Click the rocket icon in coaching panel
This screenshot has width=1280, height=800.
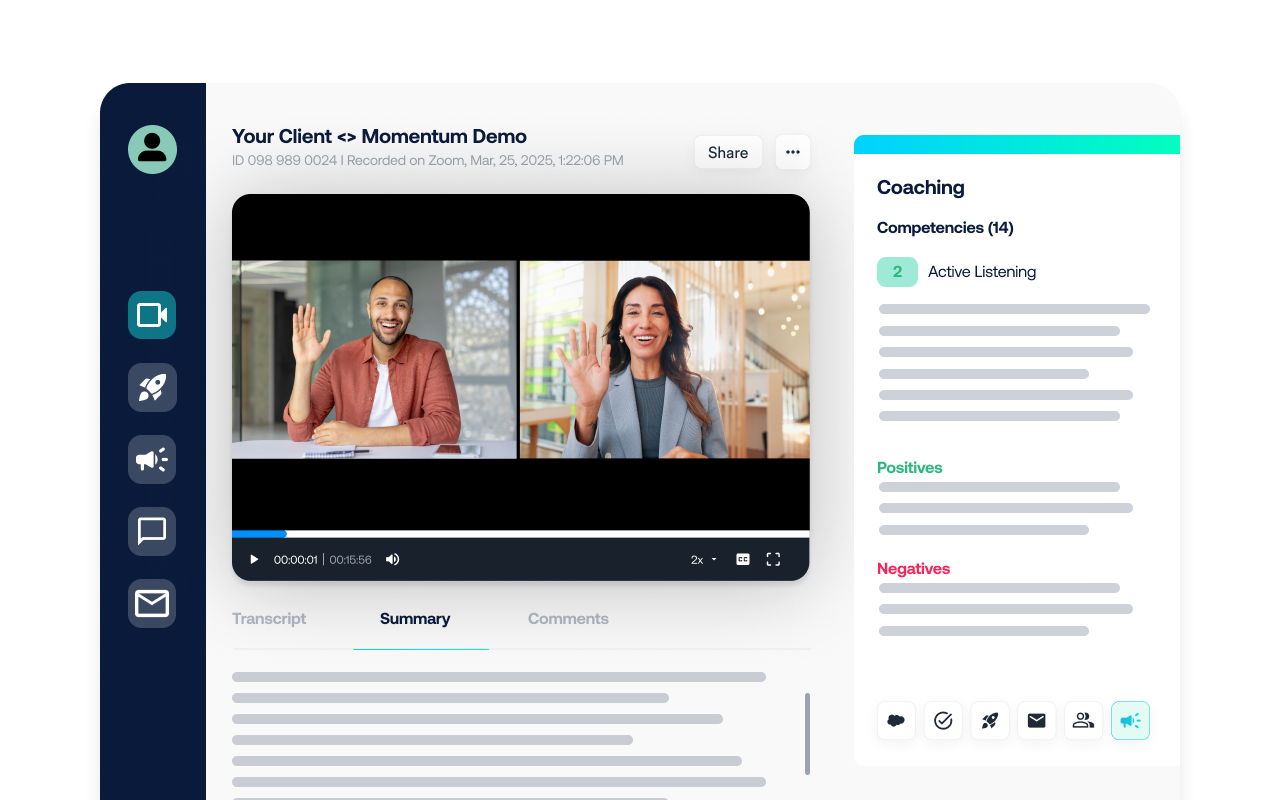[990, 720]
